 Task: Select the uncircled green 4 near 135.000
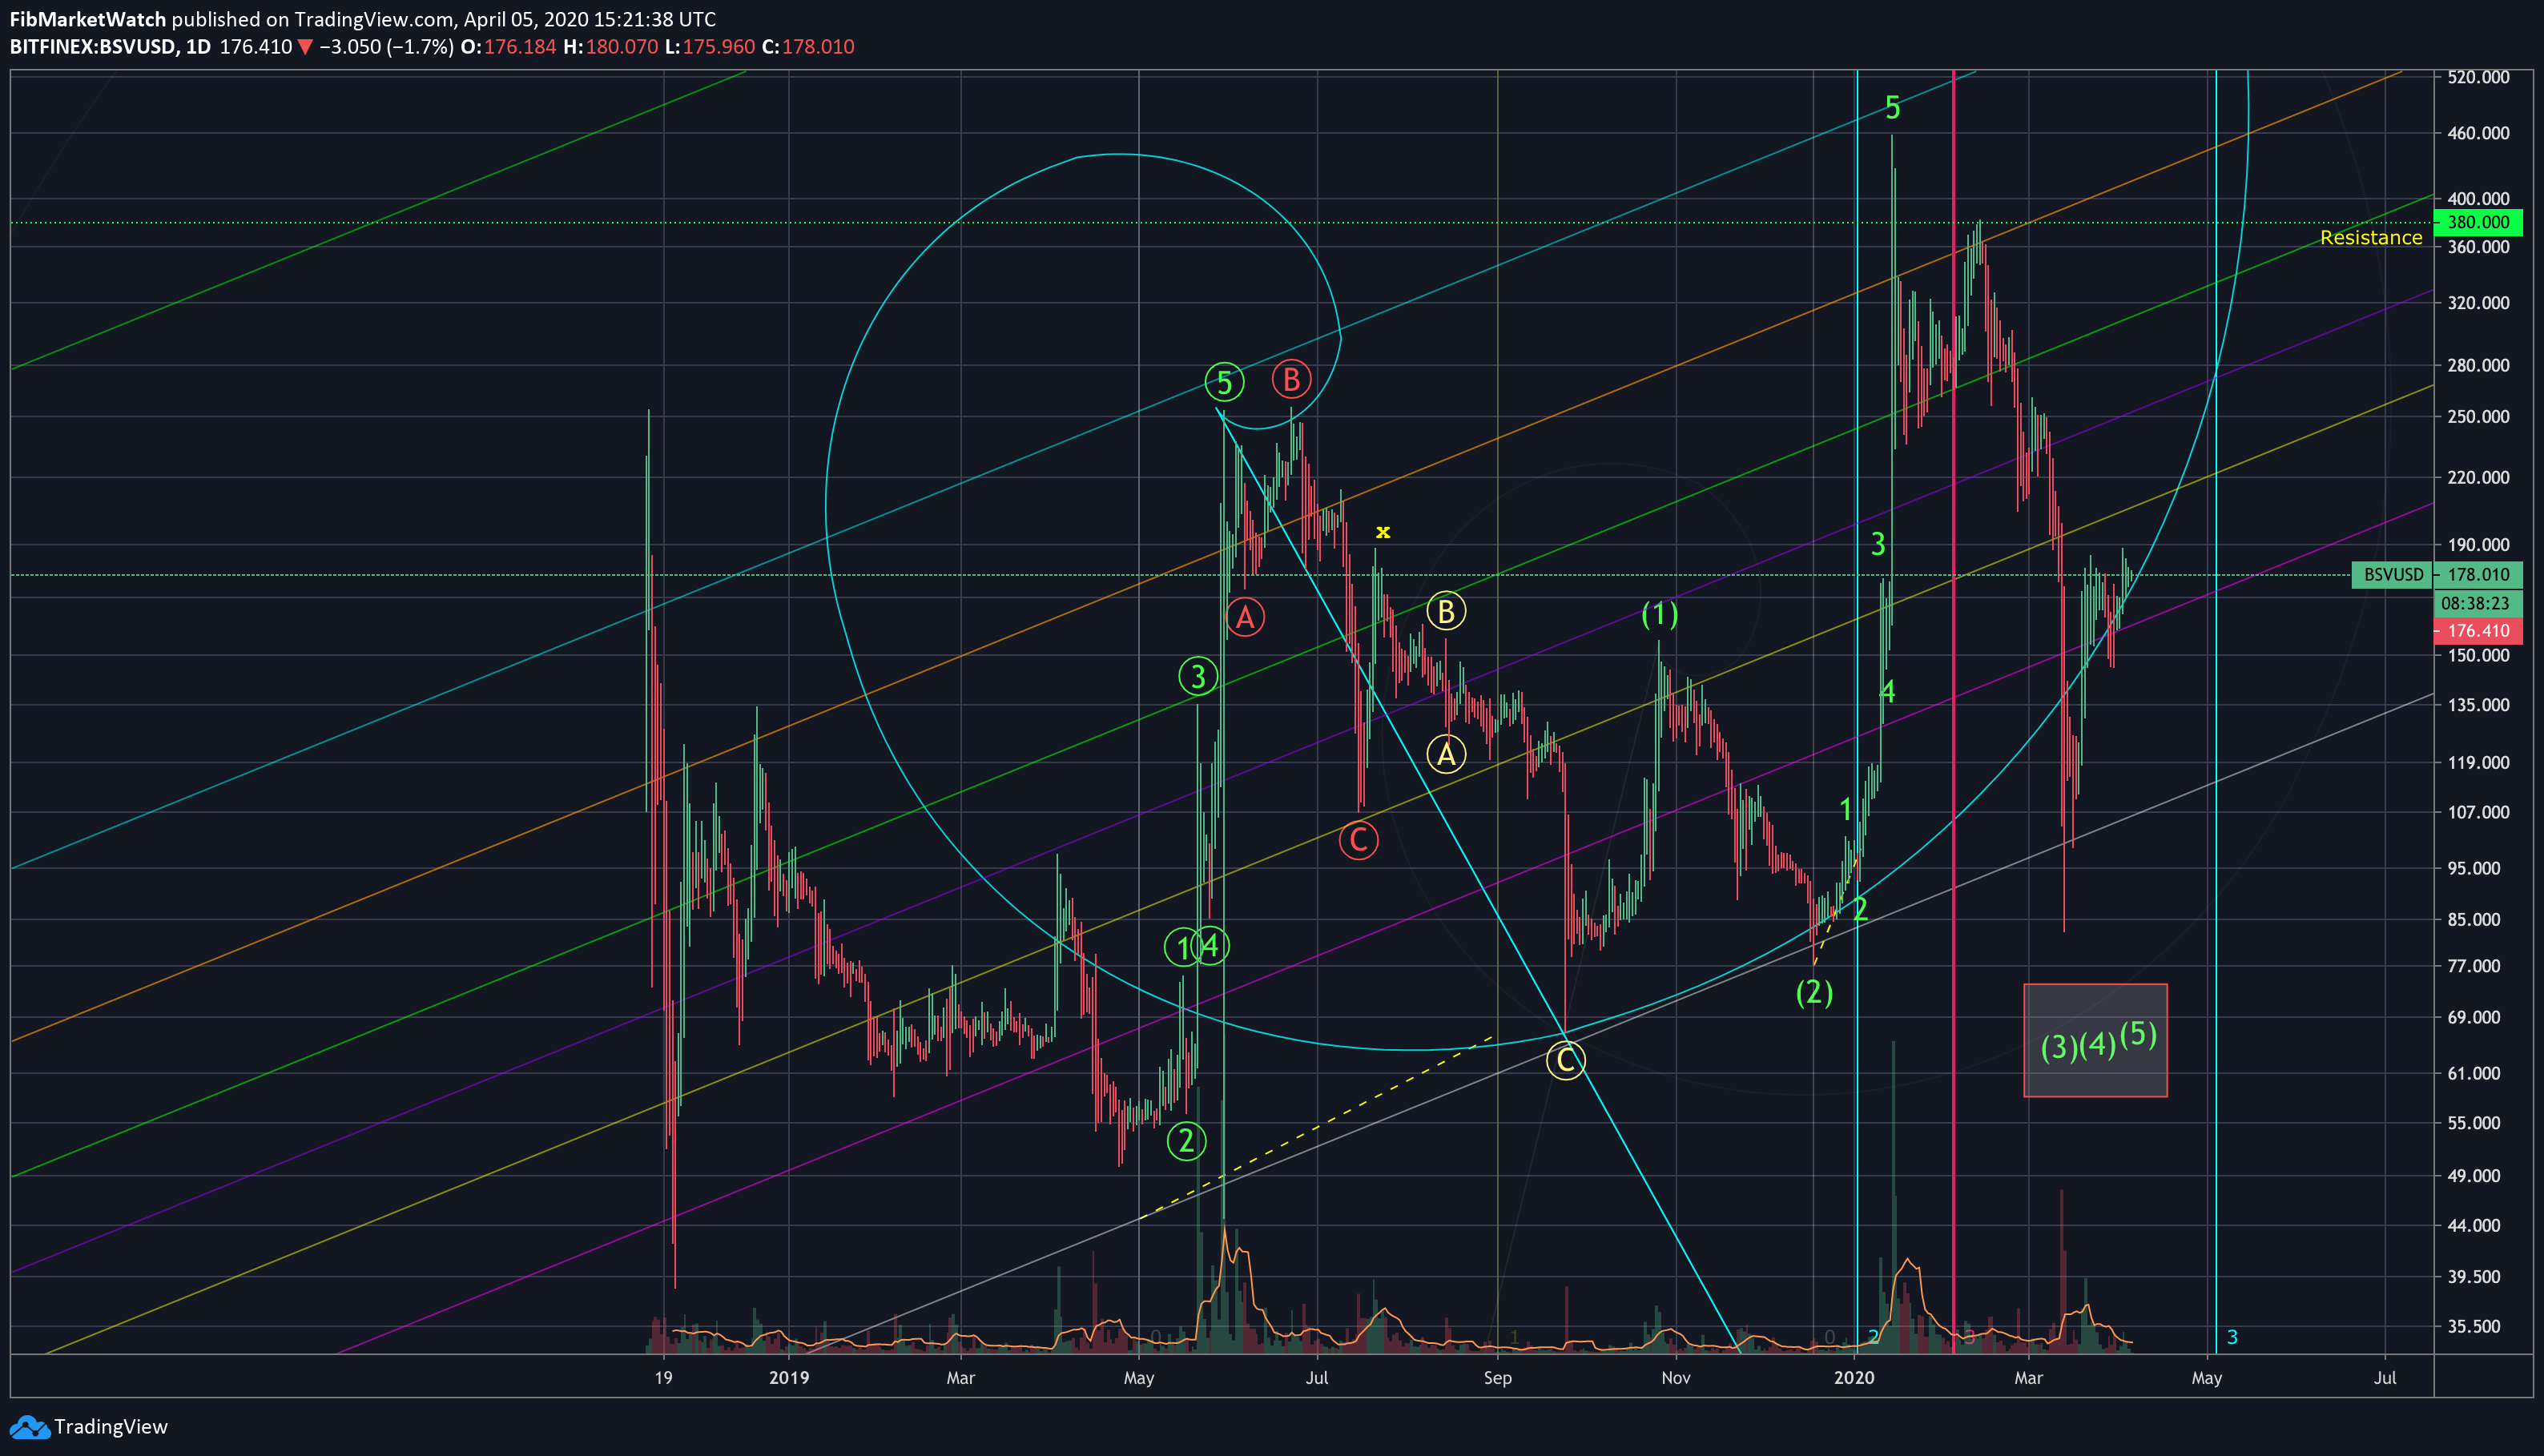pos(1888,691)
